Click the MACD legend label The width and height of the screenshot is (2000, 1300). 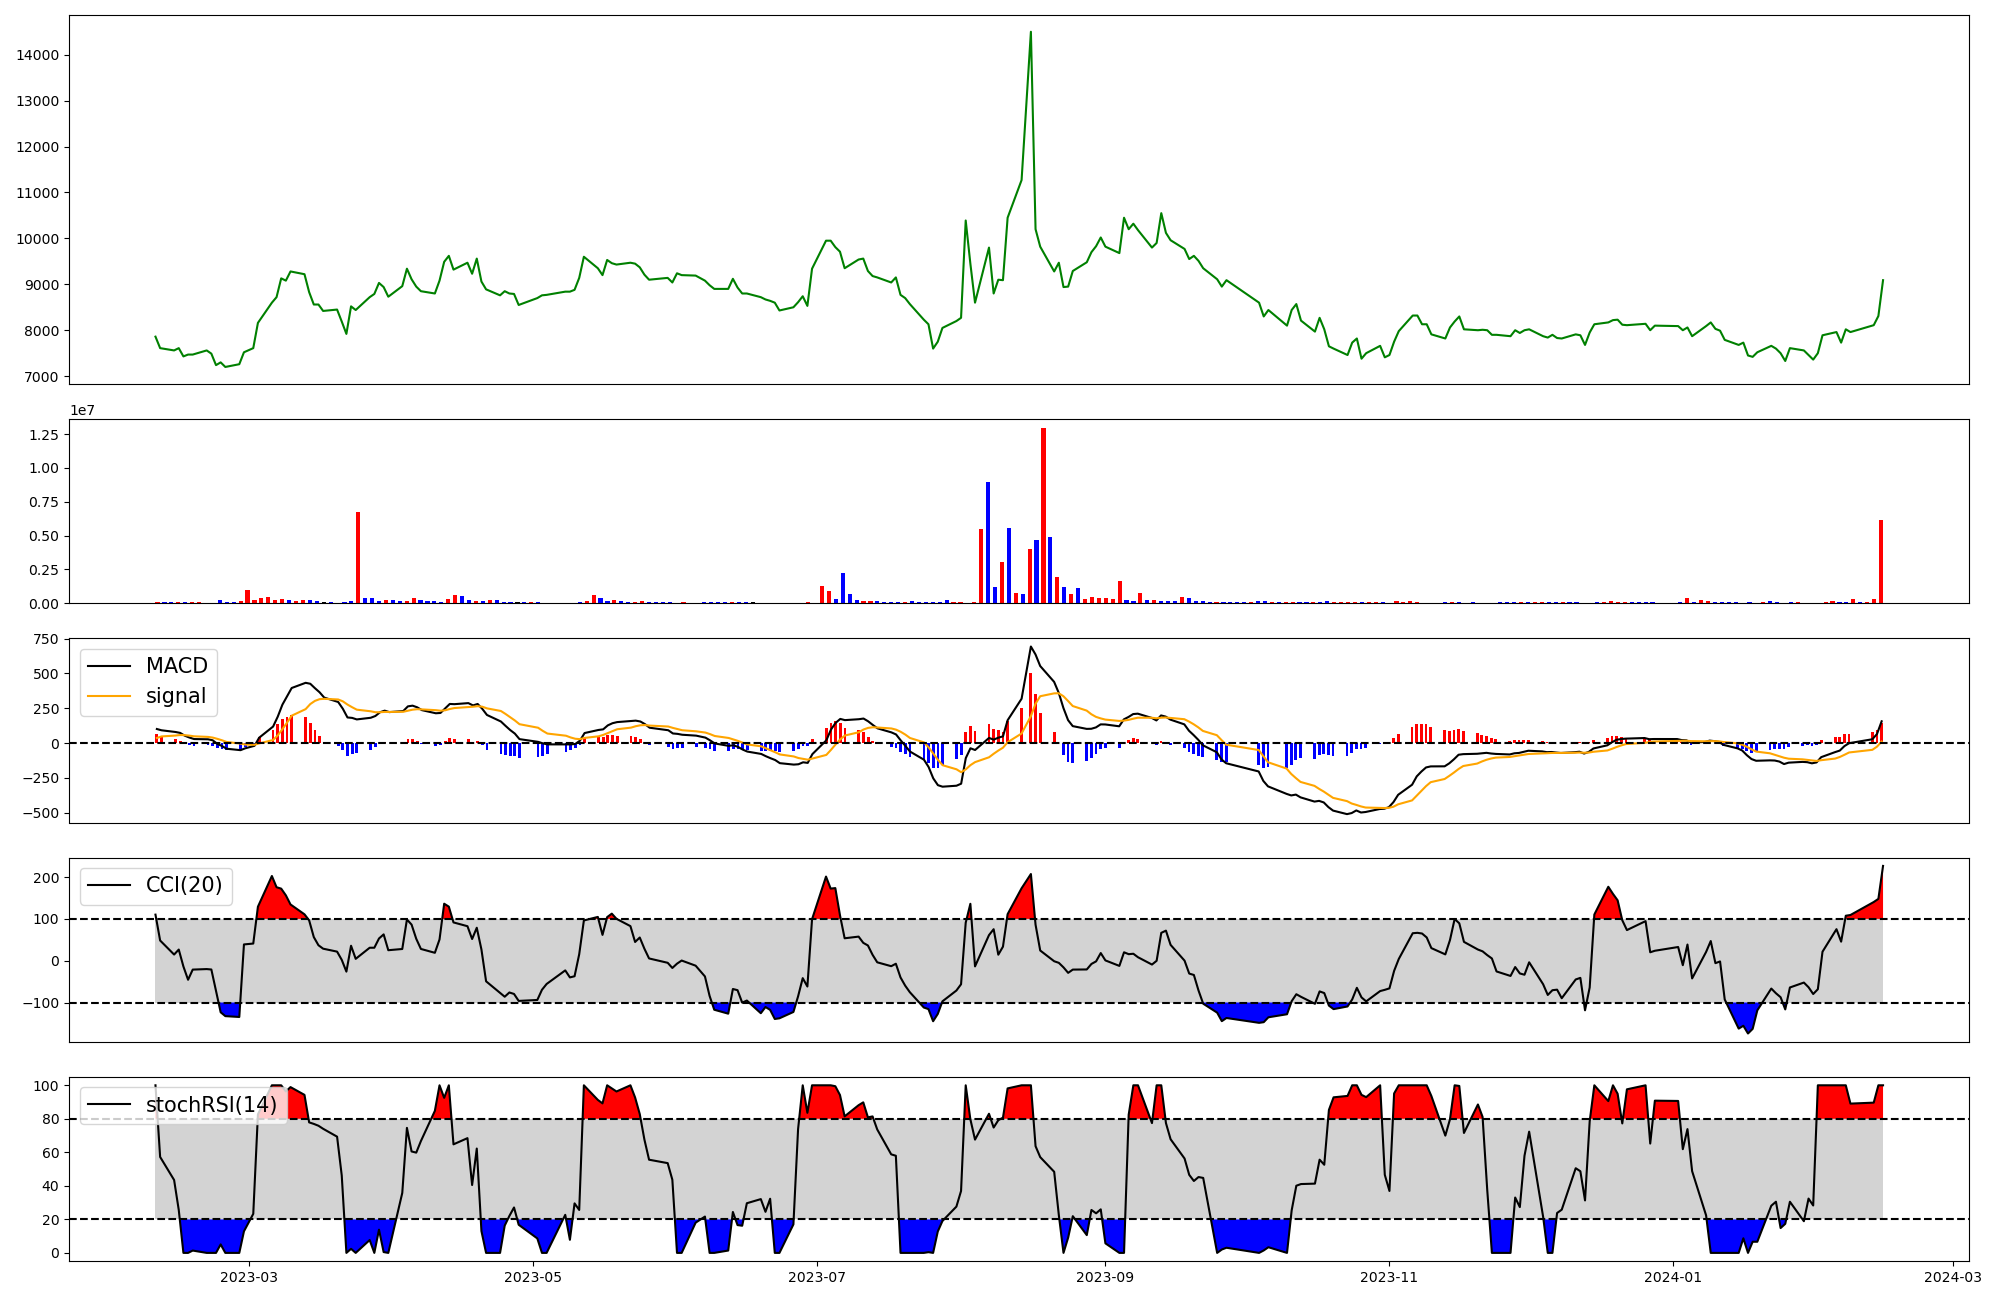tap(177, 666)
